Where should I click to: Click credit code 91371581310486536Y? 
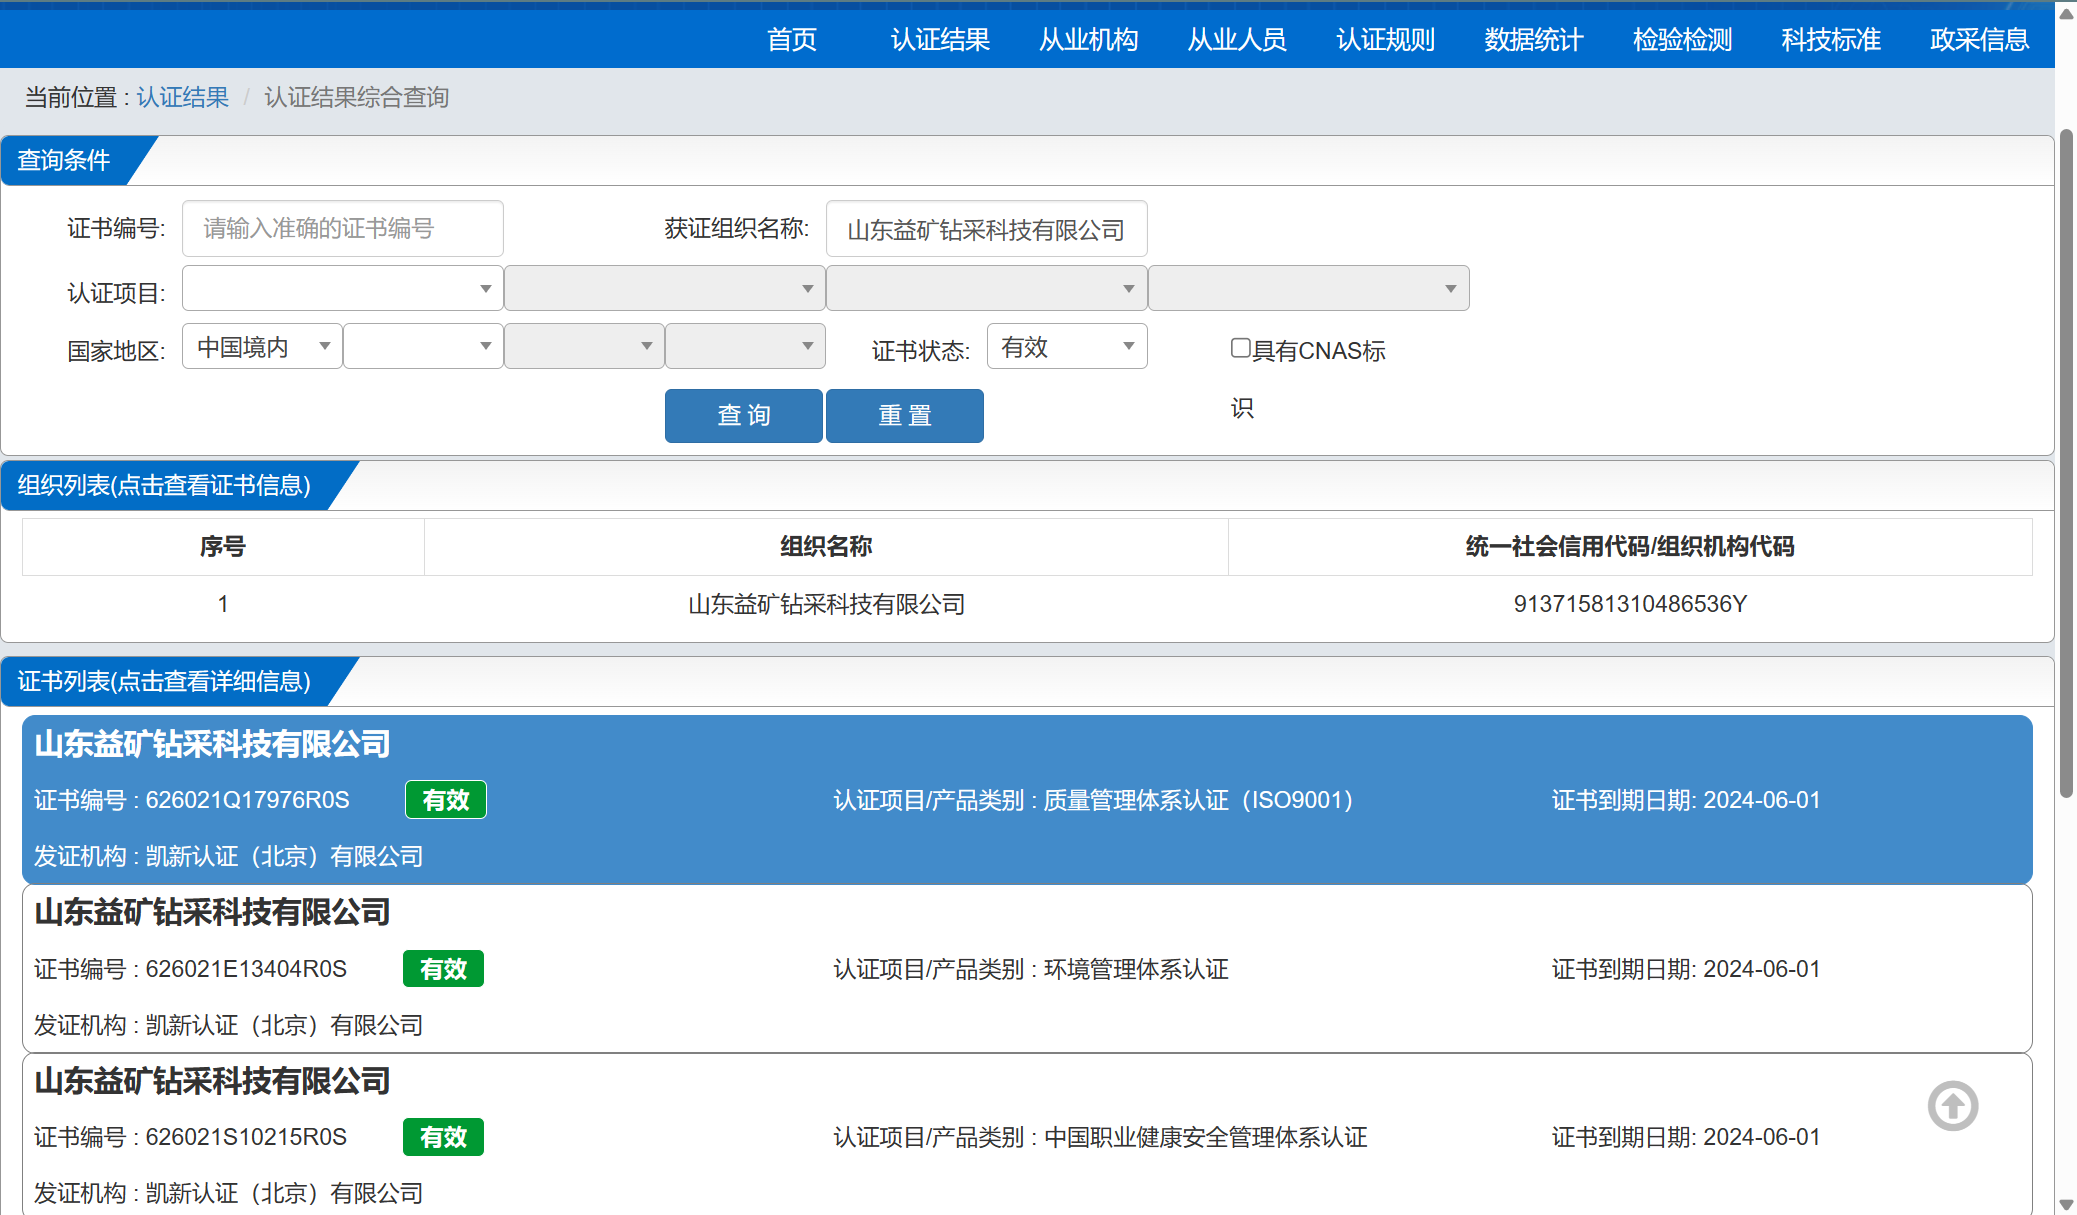click(x=1630, y=604)
